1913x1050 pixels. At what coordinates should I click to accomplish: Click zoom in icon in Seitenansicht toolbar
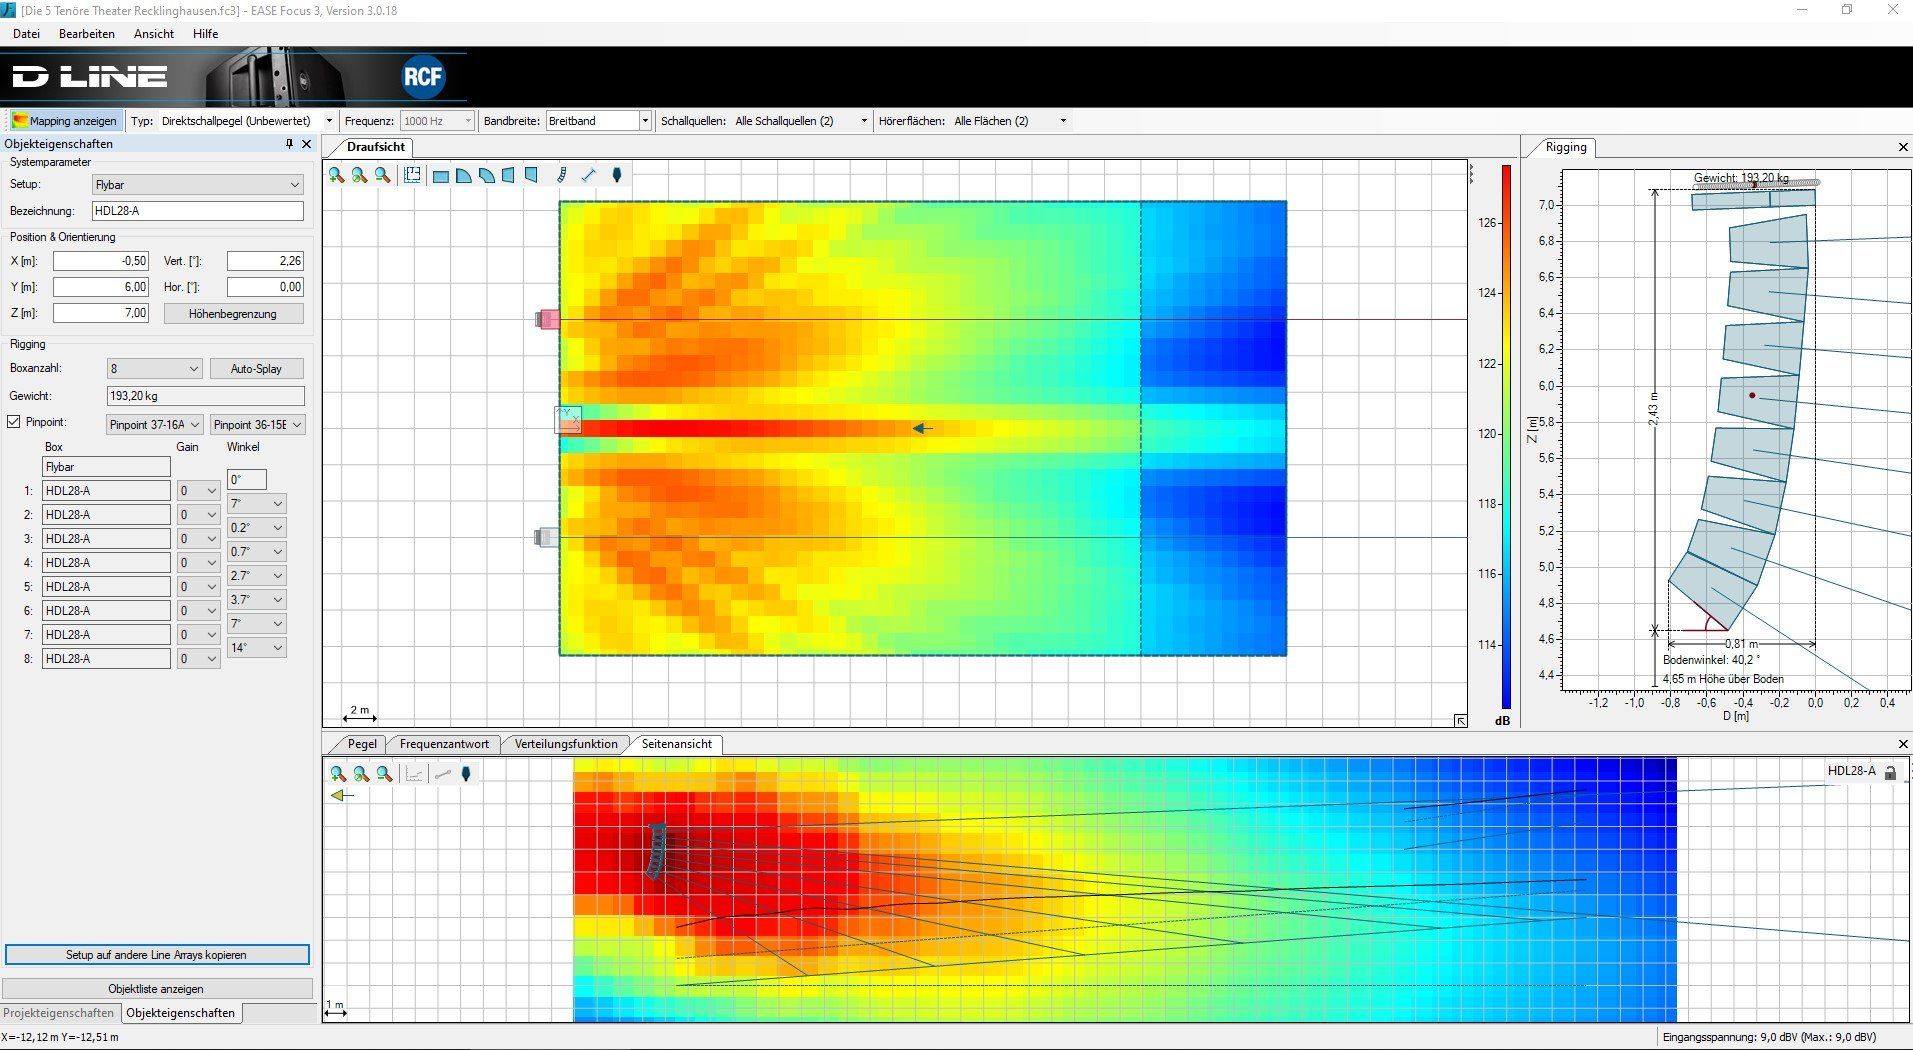(x=338, y=774)
